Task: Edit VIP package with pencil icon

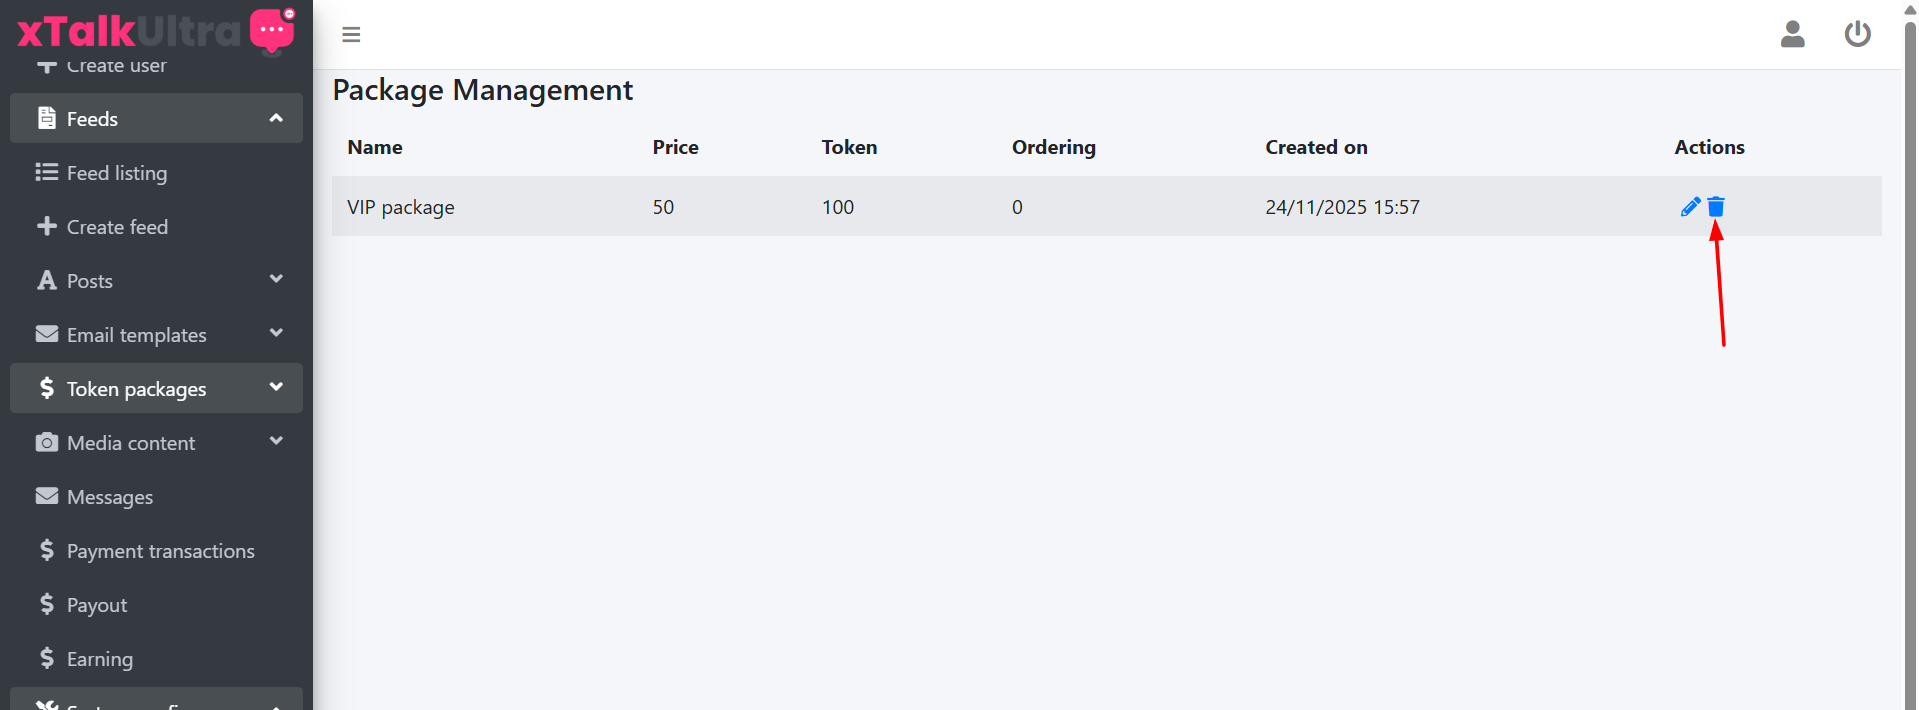Action: tap(1690, 207)
